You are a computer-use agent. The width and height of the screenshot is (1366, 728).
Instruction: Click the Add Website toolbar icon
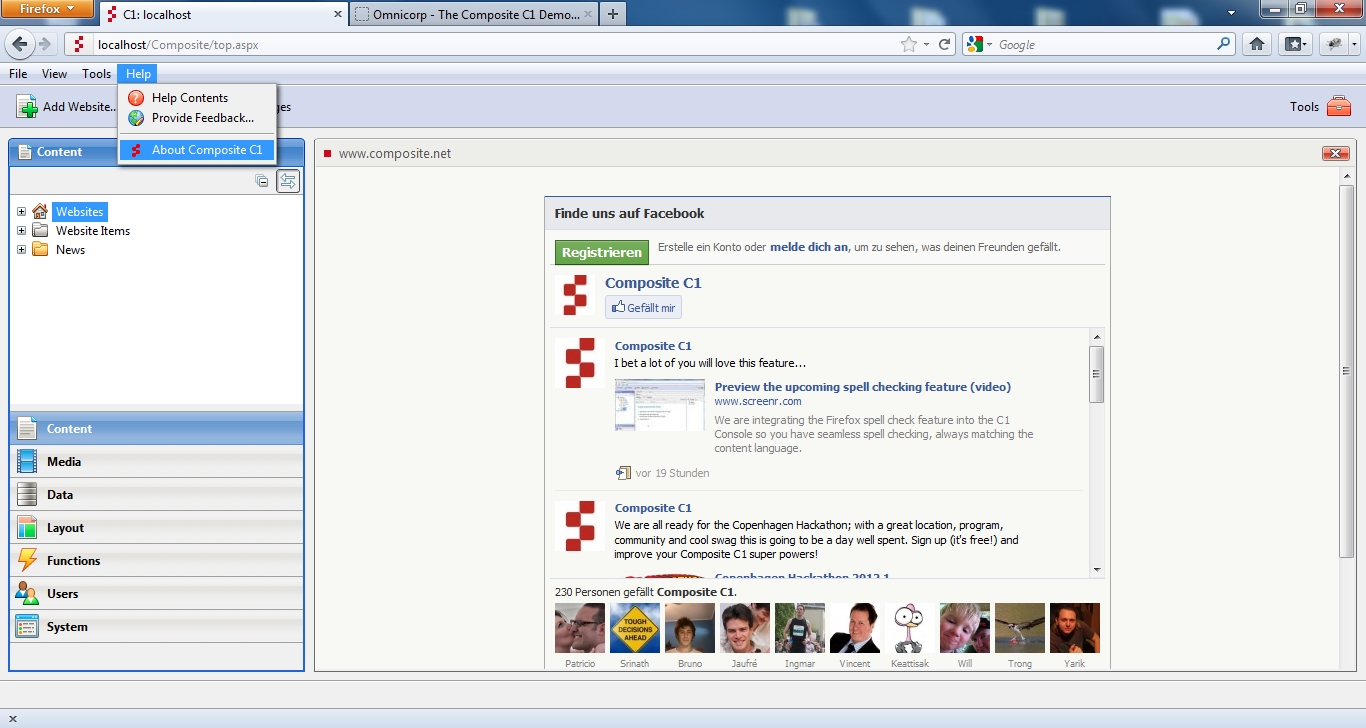[x=27, y=107]
